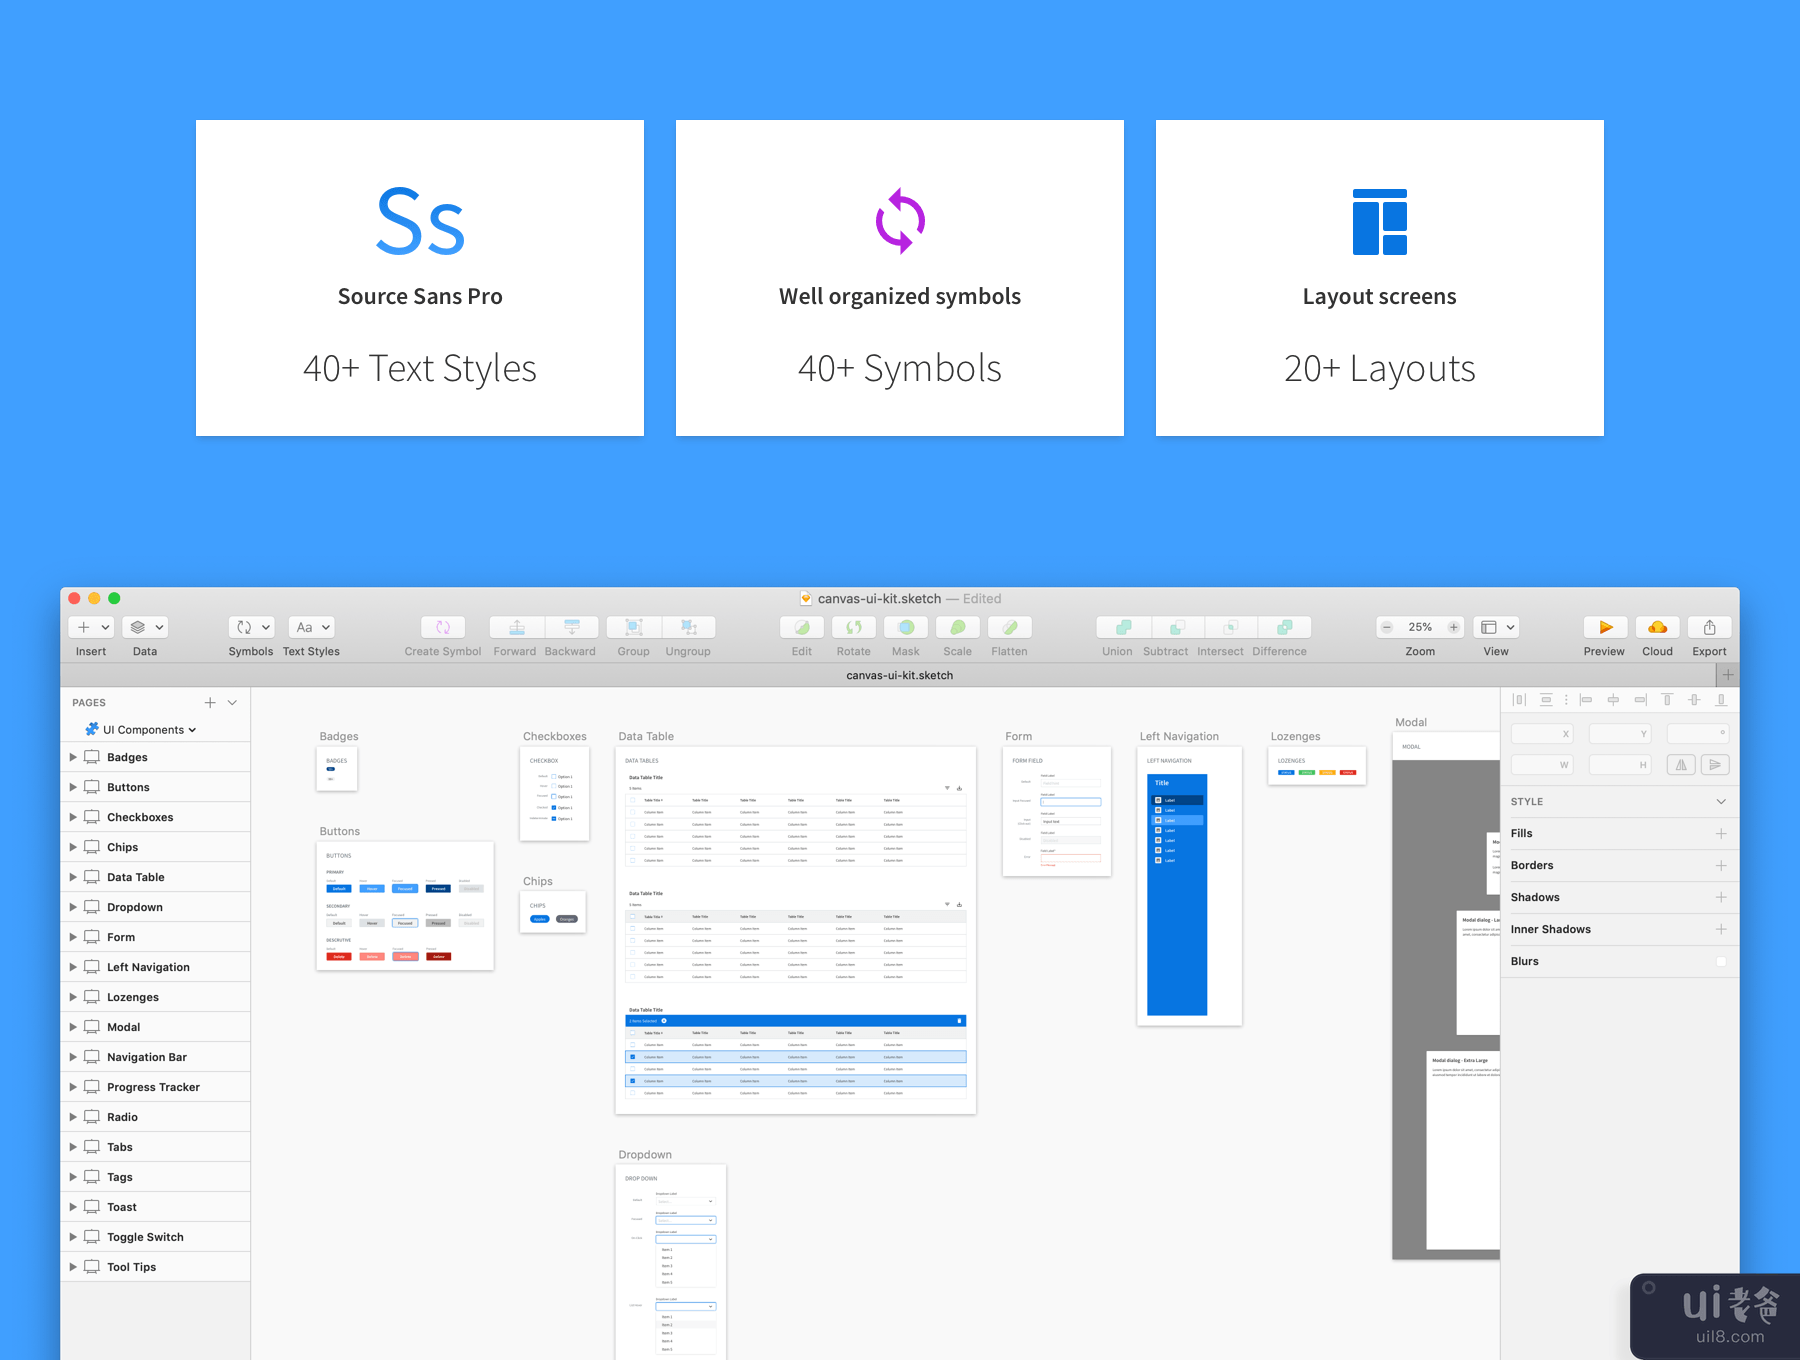Click the Export share icon
Image resolution: width=1800 pixels, height=1360 pixels.
coord(1709,627)
